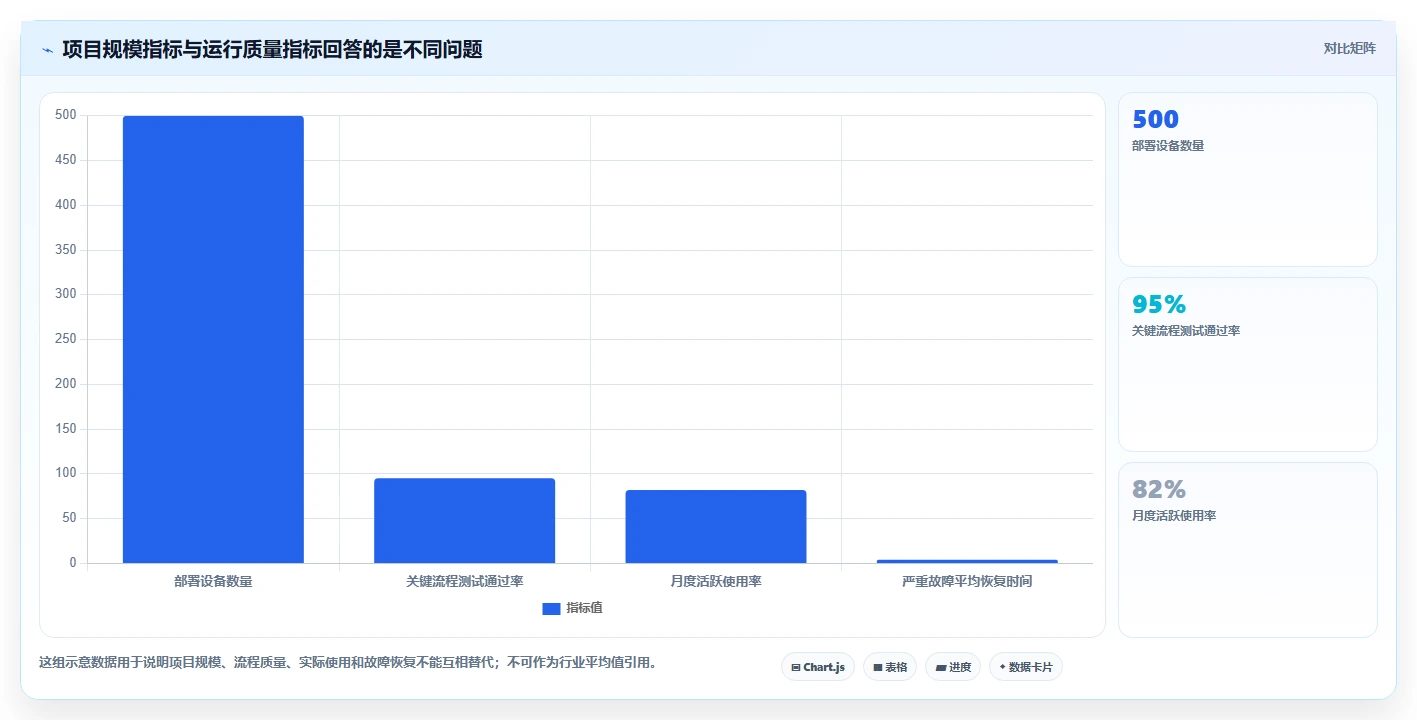Open the 500 部署设备数量 data card

pyautogui.click(x=1247, y=180)
